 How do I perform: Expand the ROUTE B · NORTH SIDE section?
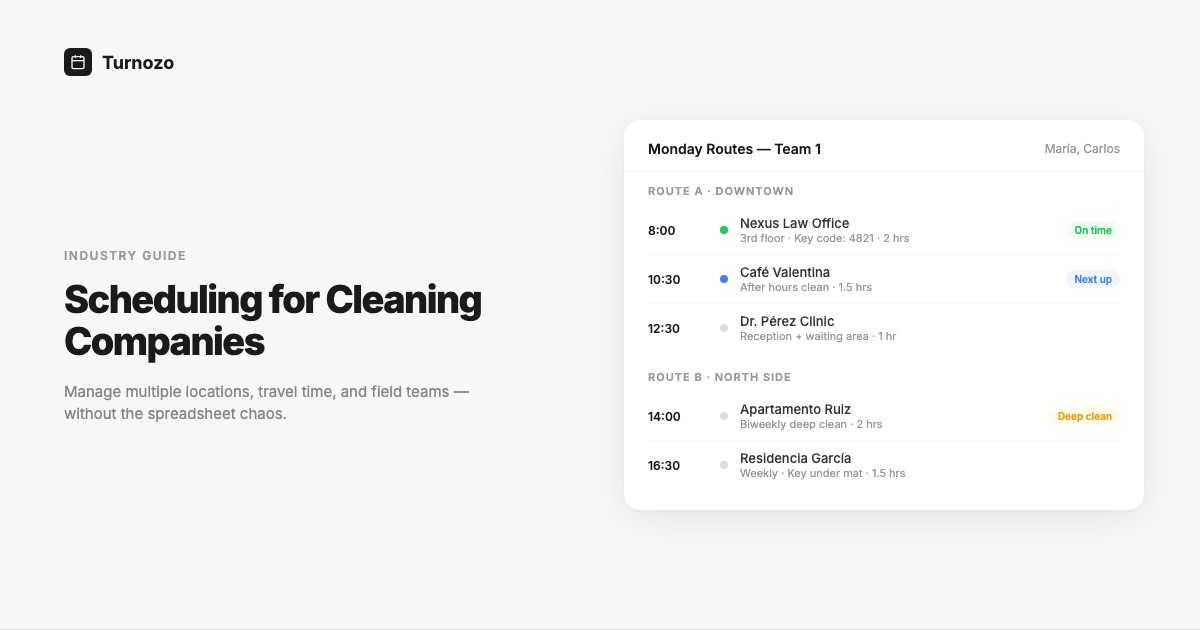point(719,377)
